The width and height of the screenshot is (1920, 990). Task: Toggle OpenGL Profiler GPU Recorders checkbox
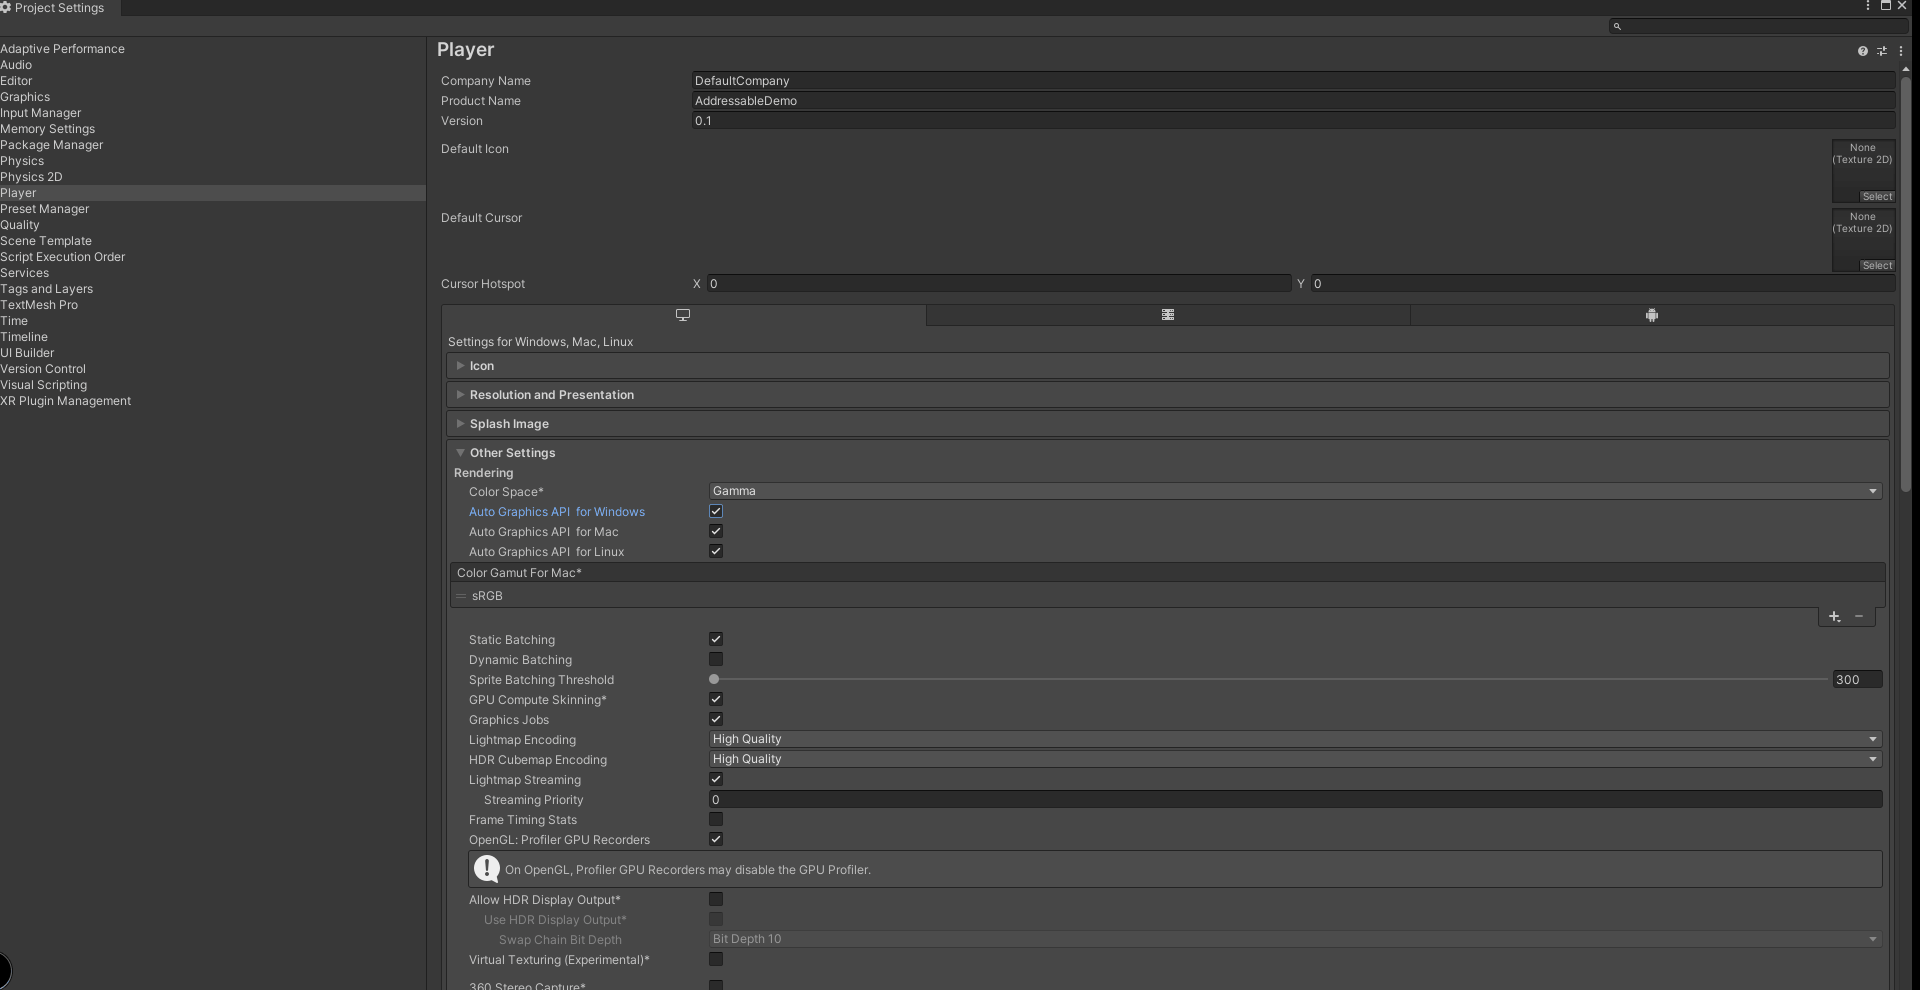(x=716, y=840)
